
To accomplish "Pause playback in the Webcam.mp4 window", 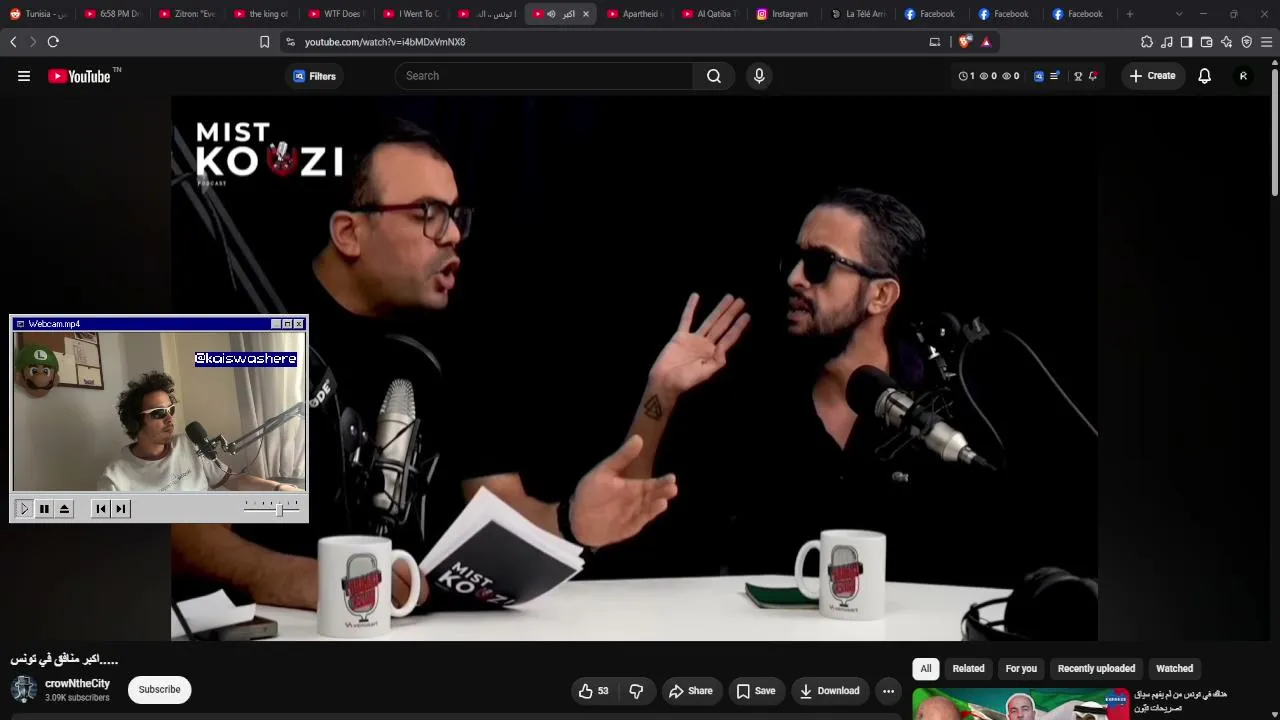I will [x=44, y=509].
